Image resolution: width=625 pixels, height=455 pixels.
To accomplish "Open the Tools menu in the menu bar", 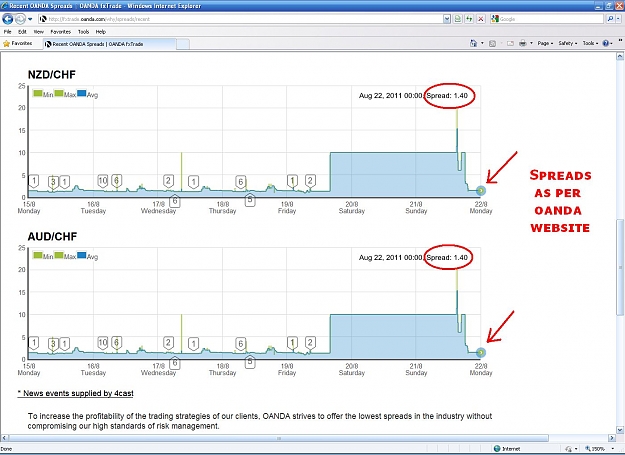I will pyautogui.click(x=83, y=31).
